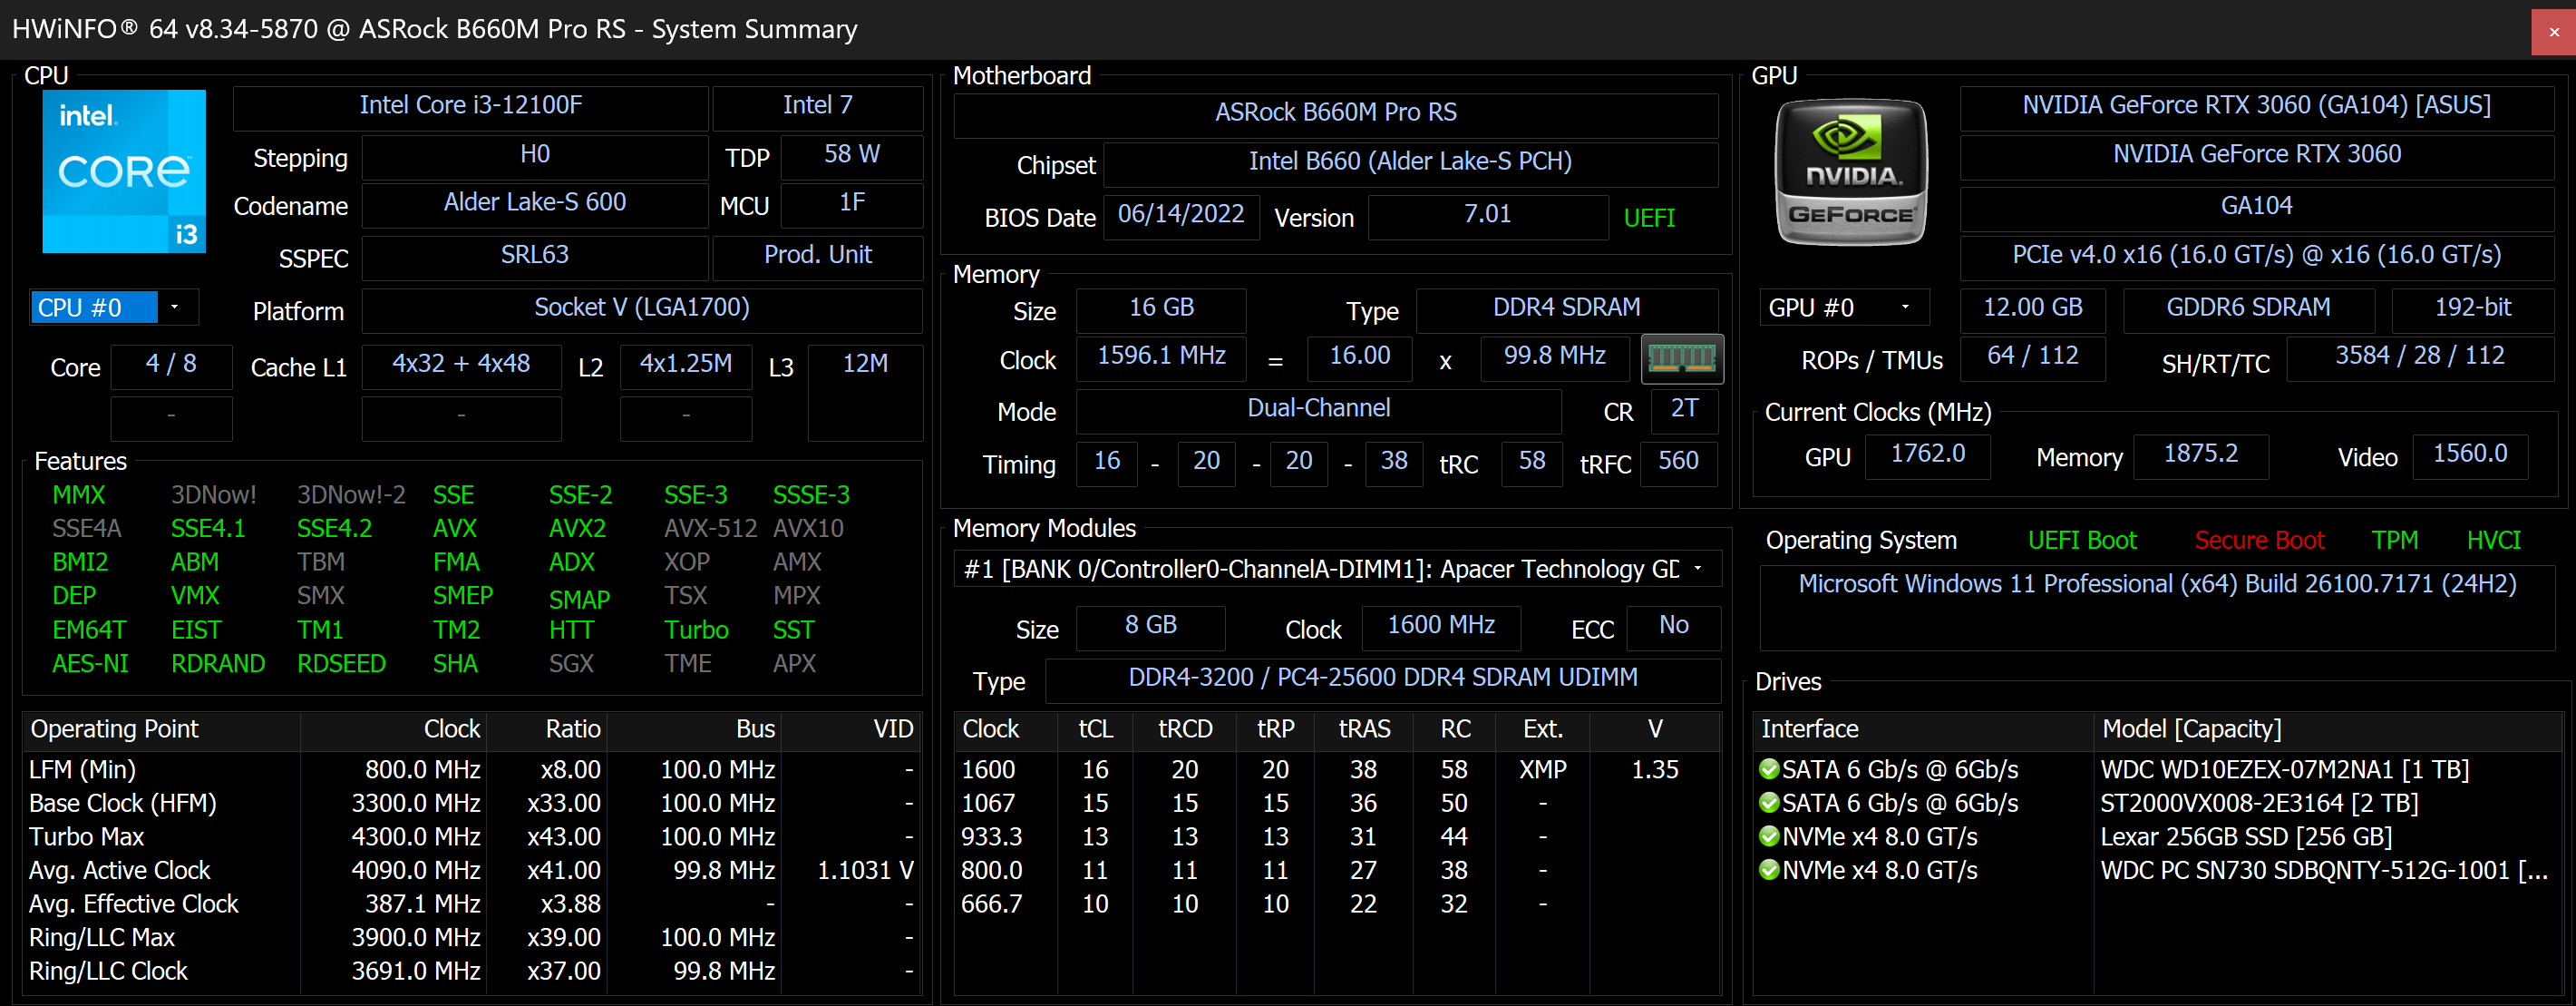The width and height of the screenshot is (2576, 1006).
Task: Click the Operating Point column header
Action: pyautogui.click(x=115, y=729)
